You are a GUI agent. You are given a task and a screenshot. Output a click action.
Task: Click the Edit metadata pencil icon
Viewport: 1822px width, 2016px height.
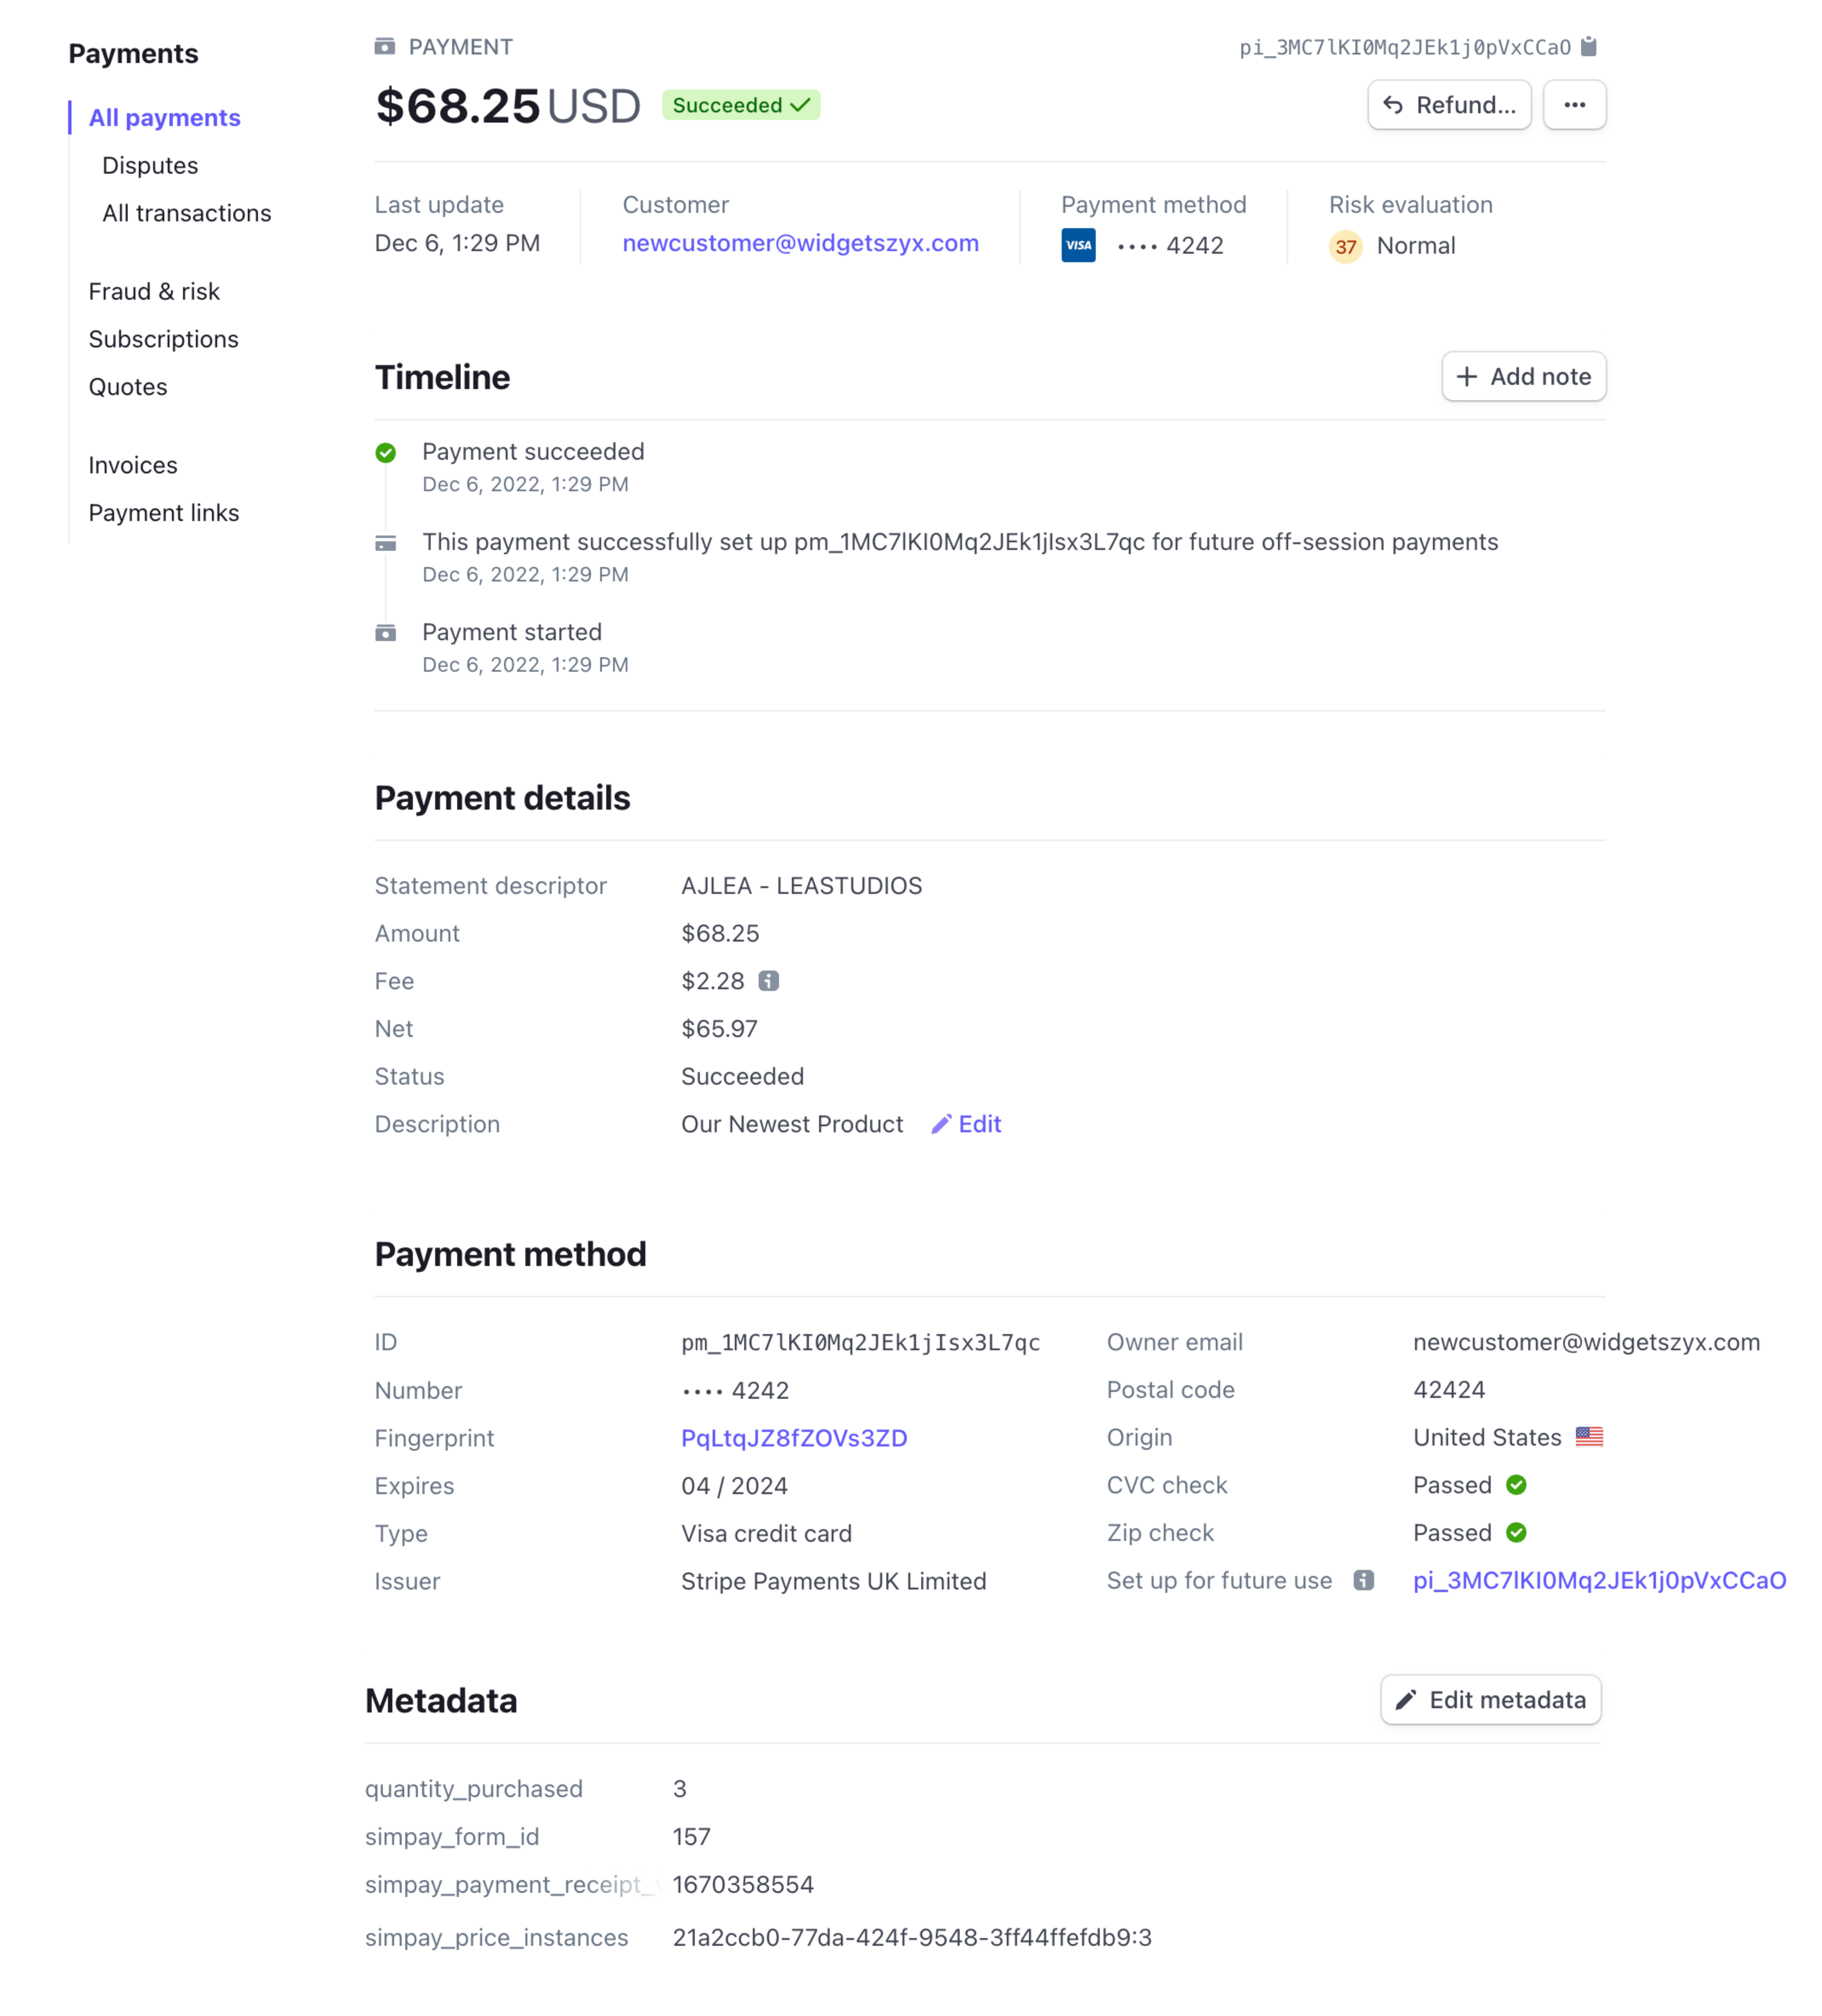tap(1406, 1700)
